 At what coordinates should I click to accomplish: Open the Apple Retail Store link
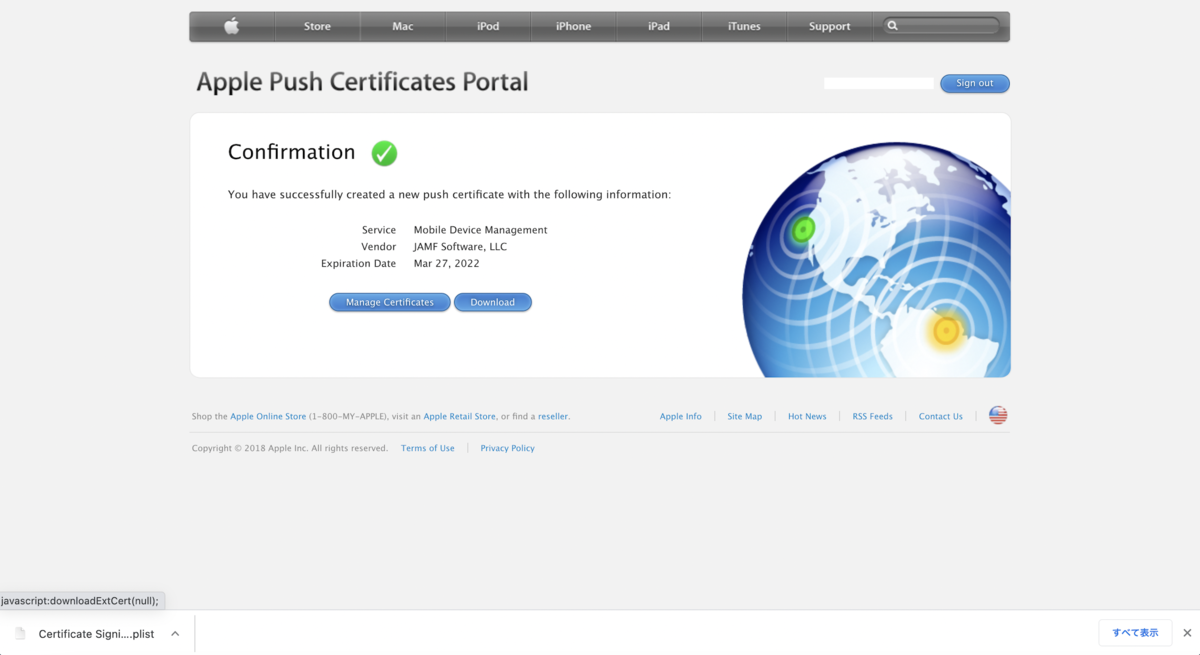(x=459, y=416)
